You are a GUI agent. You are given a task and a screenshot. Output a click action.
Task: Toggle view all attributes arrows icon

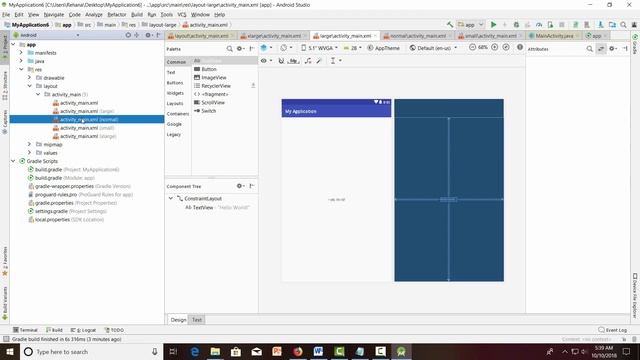pyautogui.click(x=601, y=49)
